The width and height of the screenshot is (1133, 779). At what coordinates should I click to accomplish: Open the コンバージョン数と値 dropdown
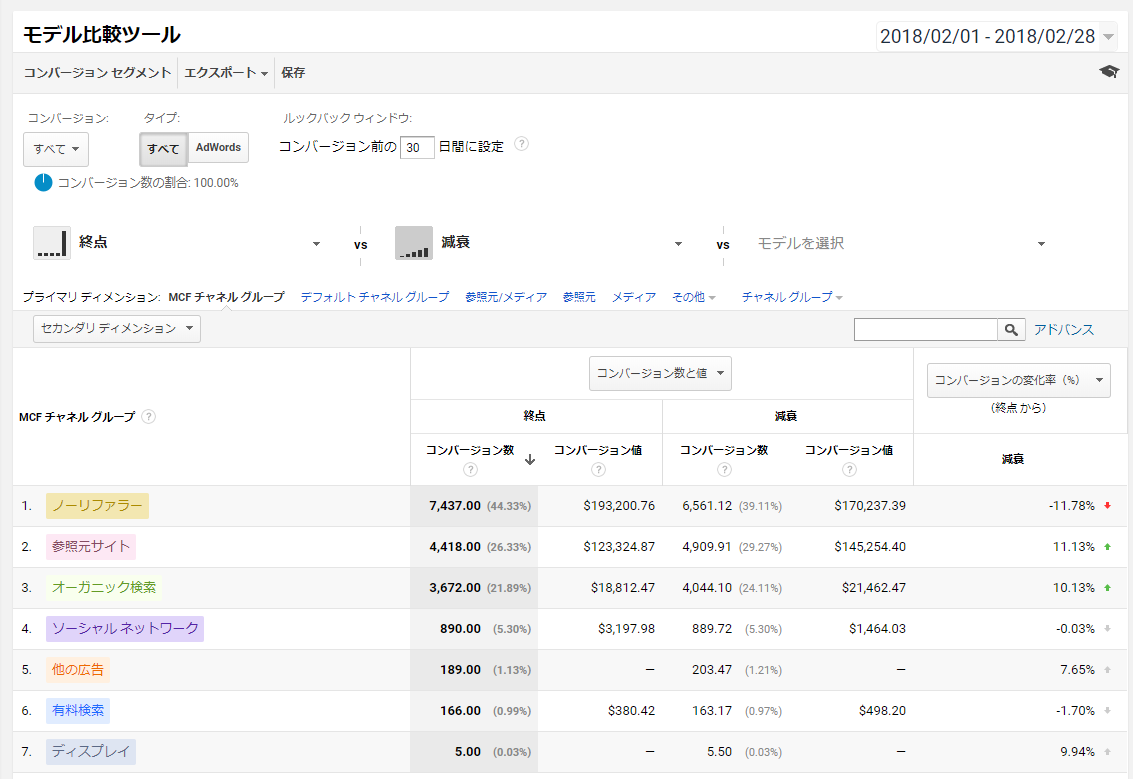click(x=660, y=373)
